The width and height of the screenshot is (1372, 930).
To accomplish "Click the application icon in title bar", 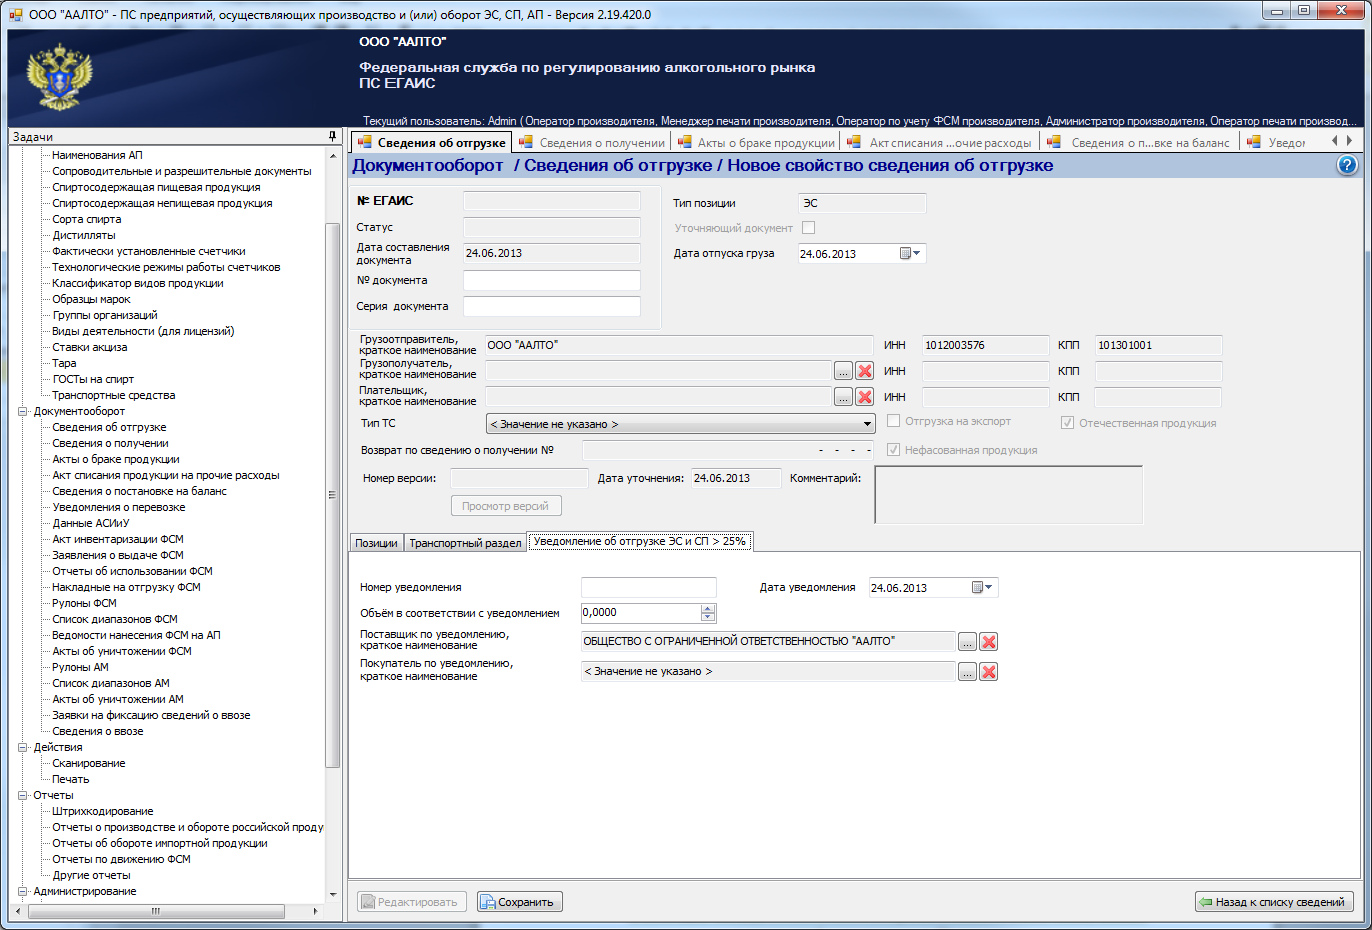I will tap(15, 14).
